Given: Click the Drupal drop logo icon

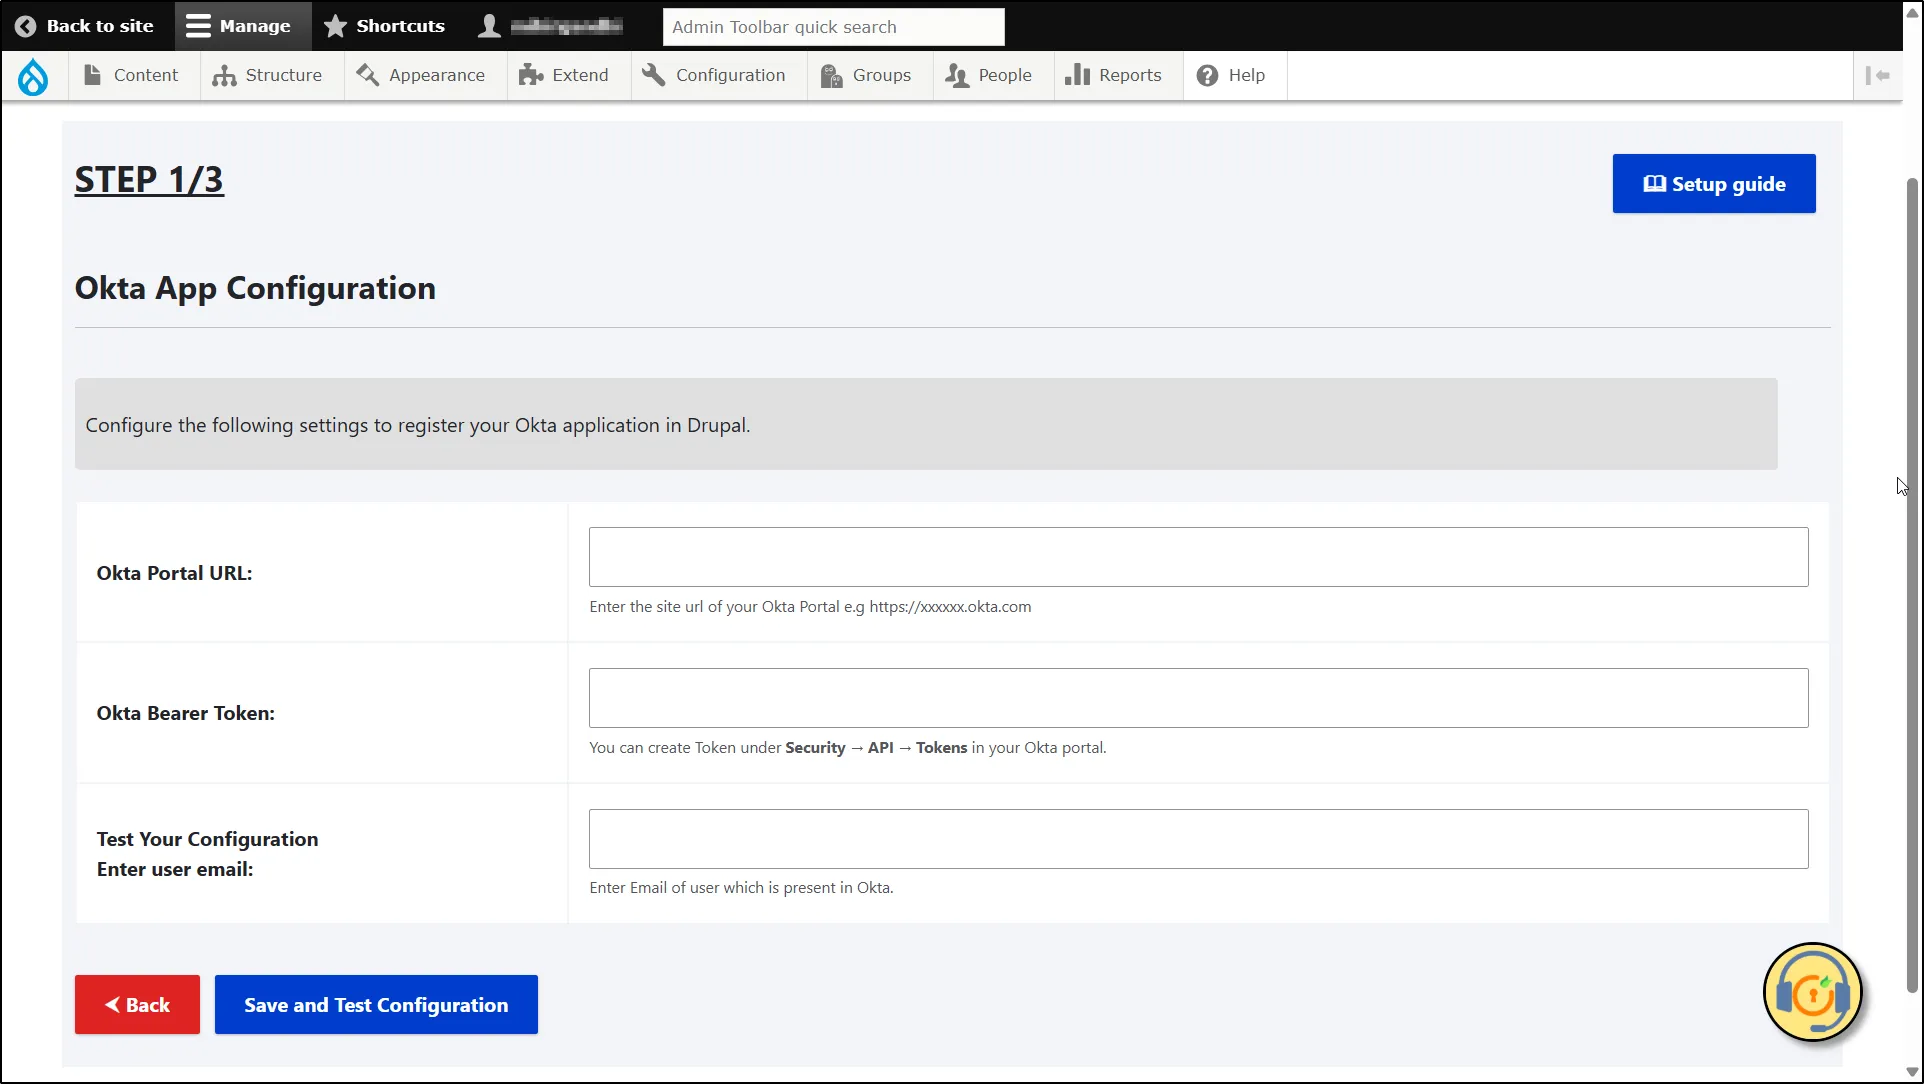Looking at the screenshot, I should 33,76.
